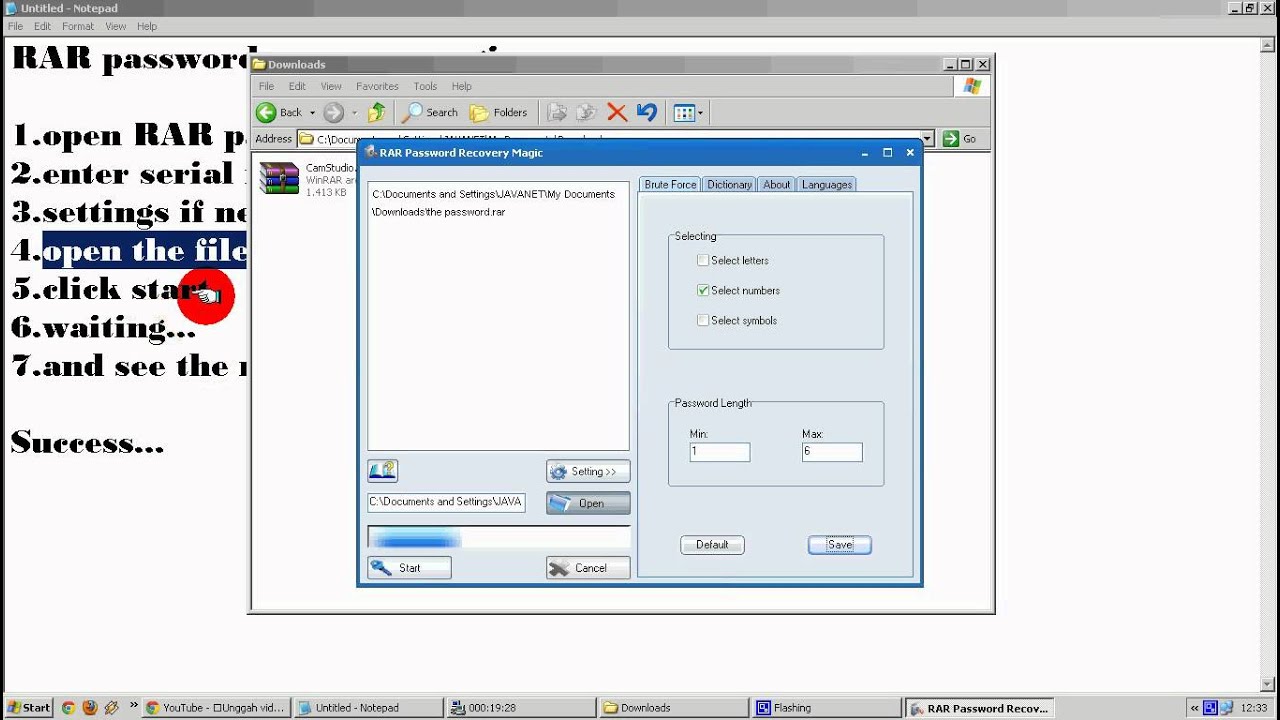Enable the Select symbols checkbox

point(703,320)
